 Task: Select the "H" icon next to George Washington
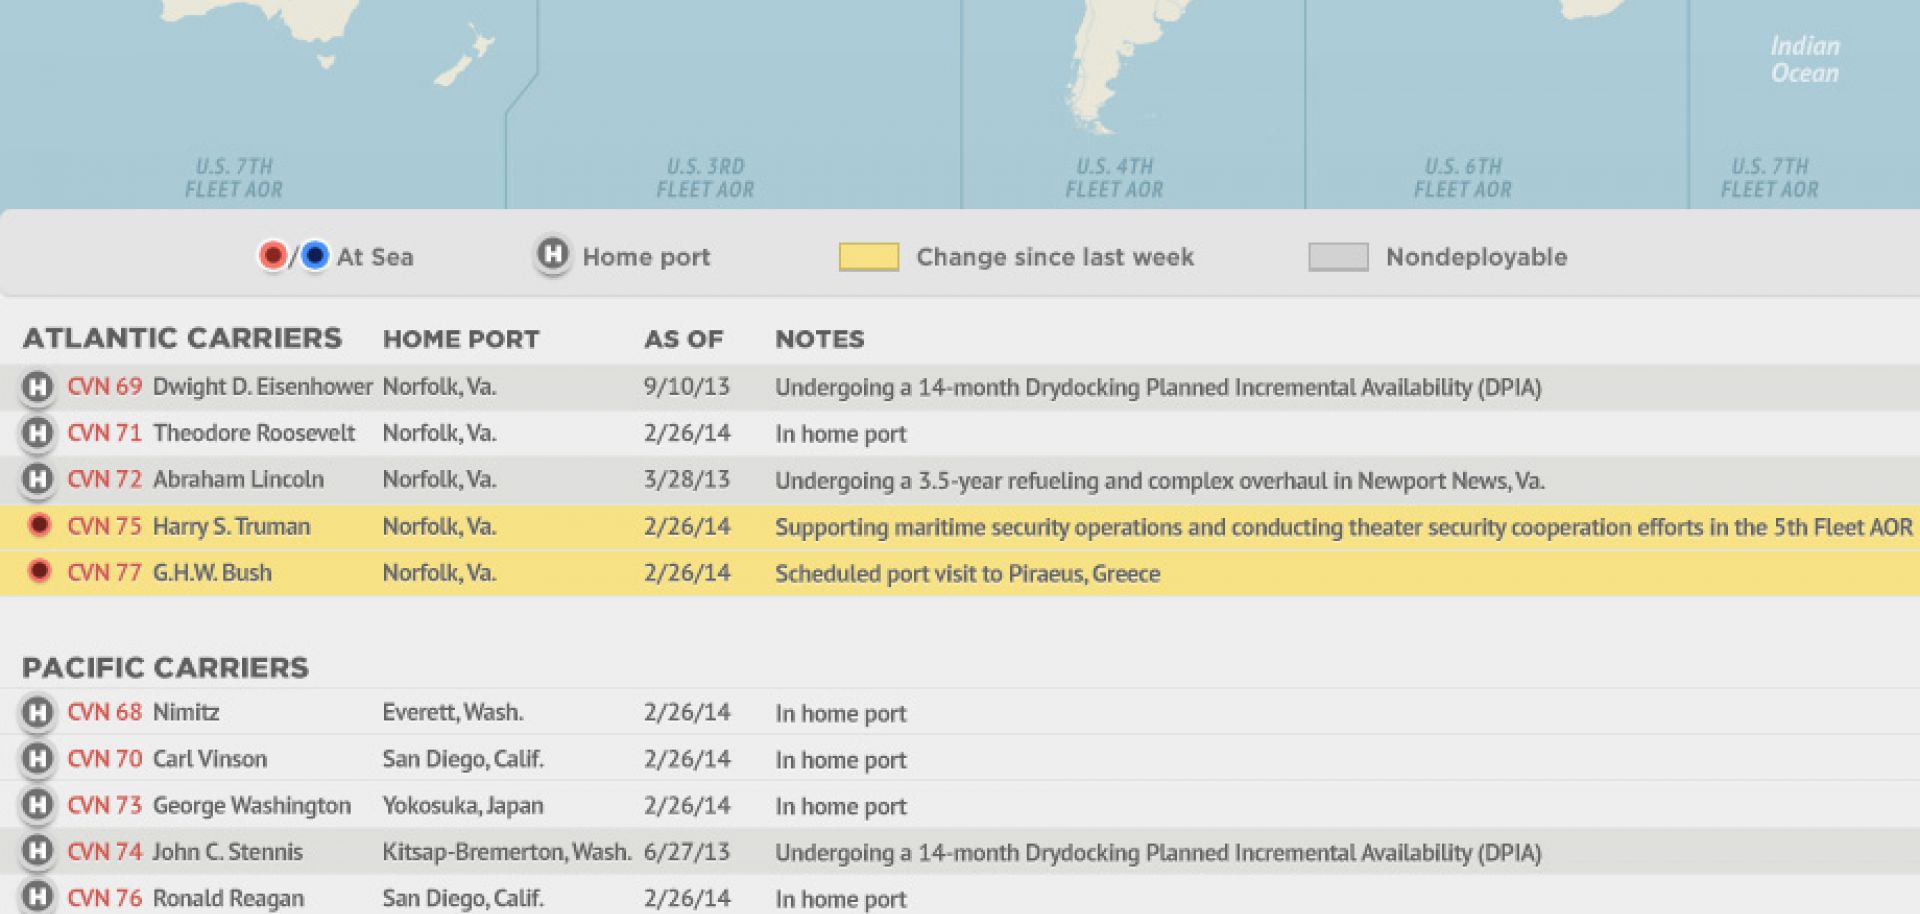pyautogui.click(x=38, y=805)
